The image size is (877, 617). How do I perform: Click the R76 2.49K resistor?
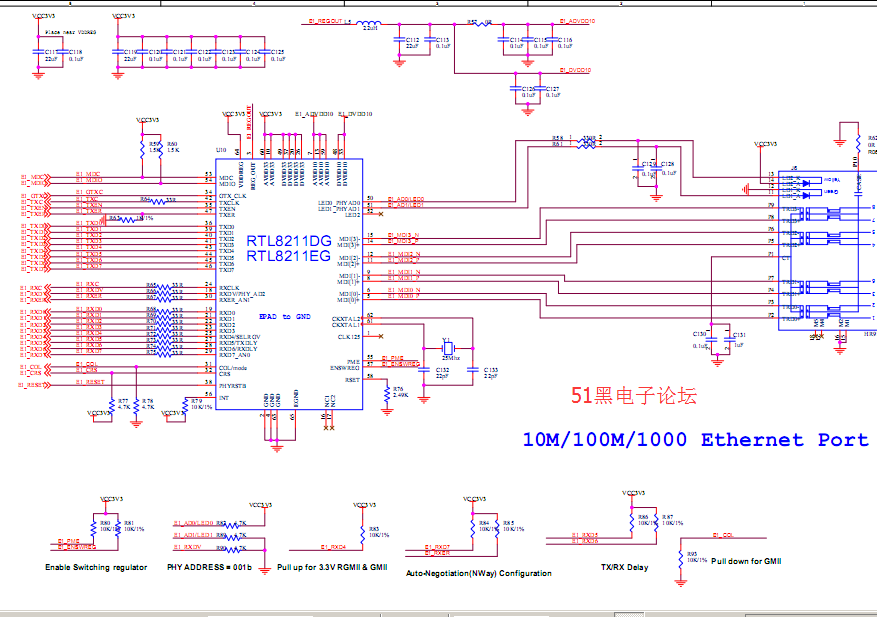pyautogui.click(x=387, y=393)
